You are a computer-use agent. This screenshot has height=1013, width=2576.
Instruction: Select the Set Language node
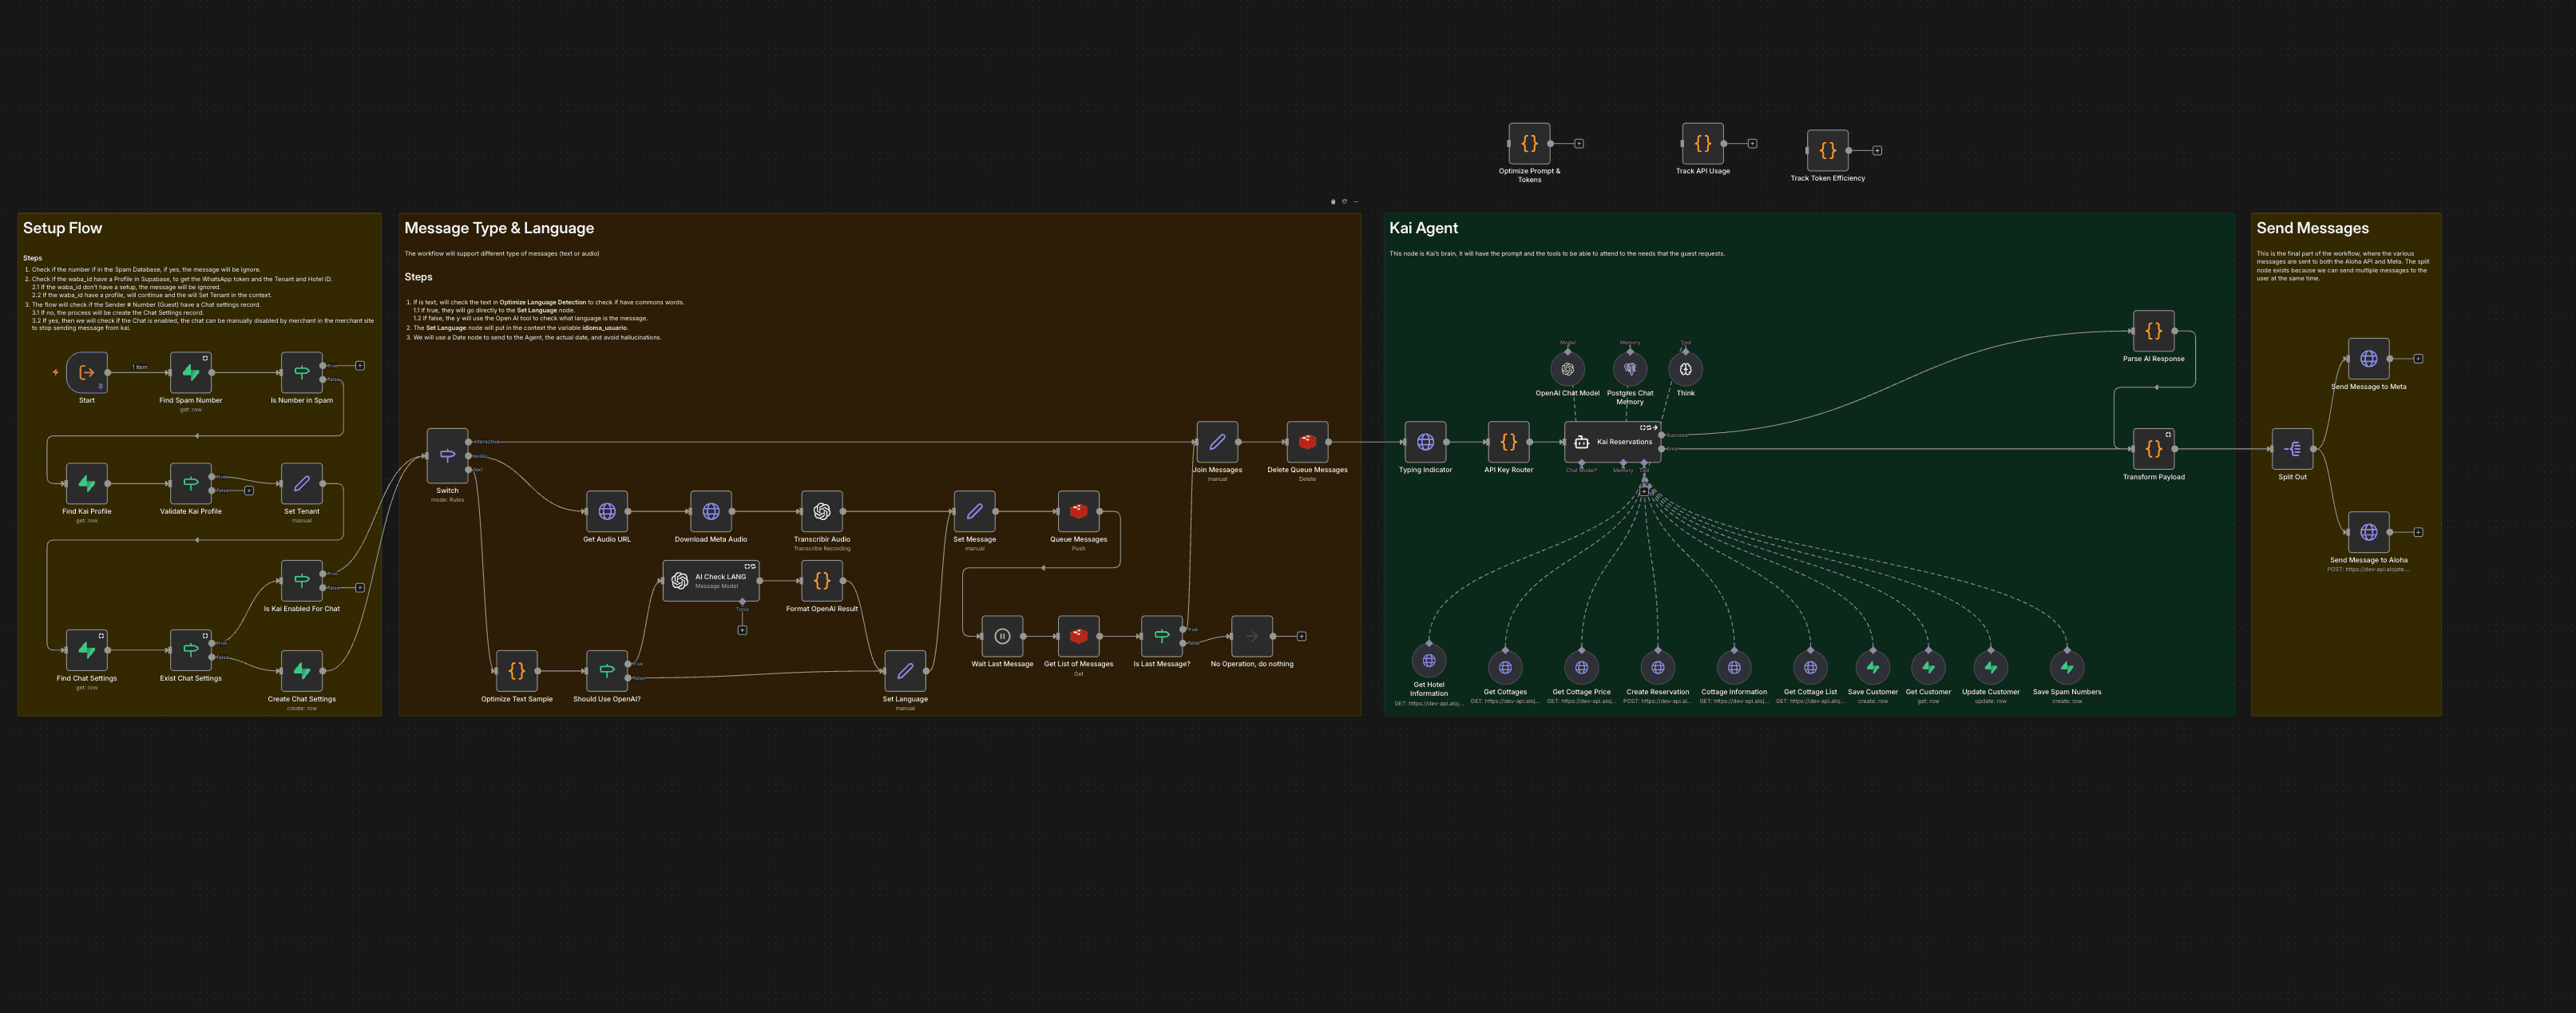click(x=905, y=671)
